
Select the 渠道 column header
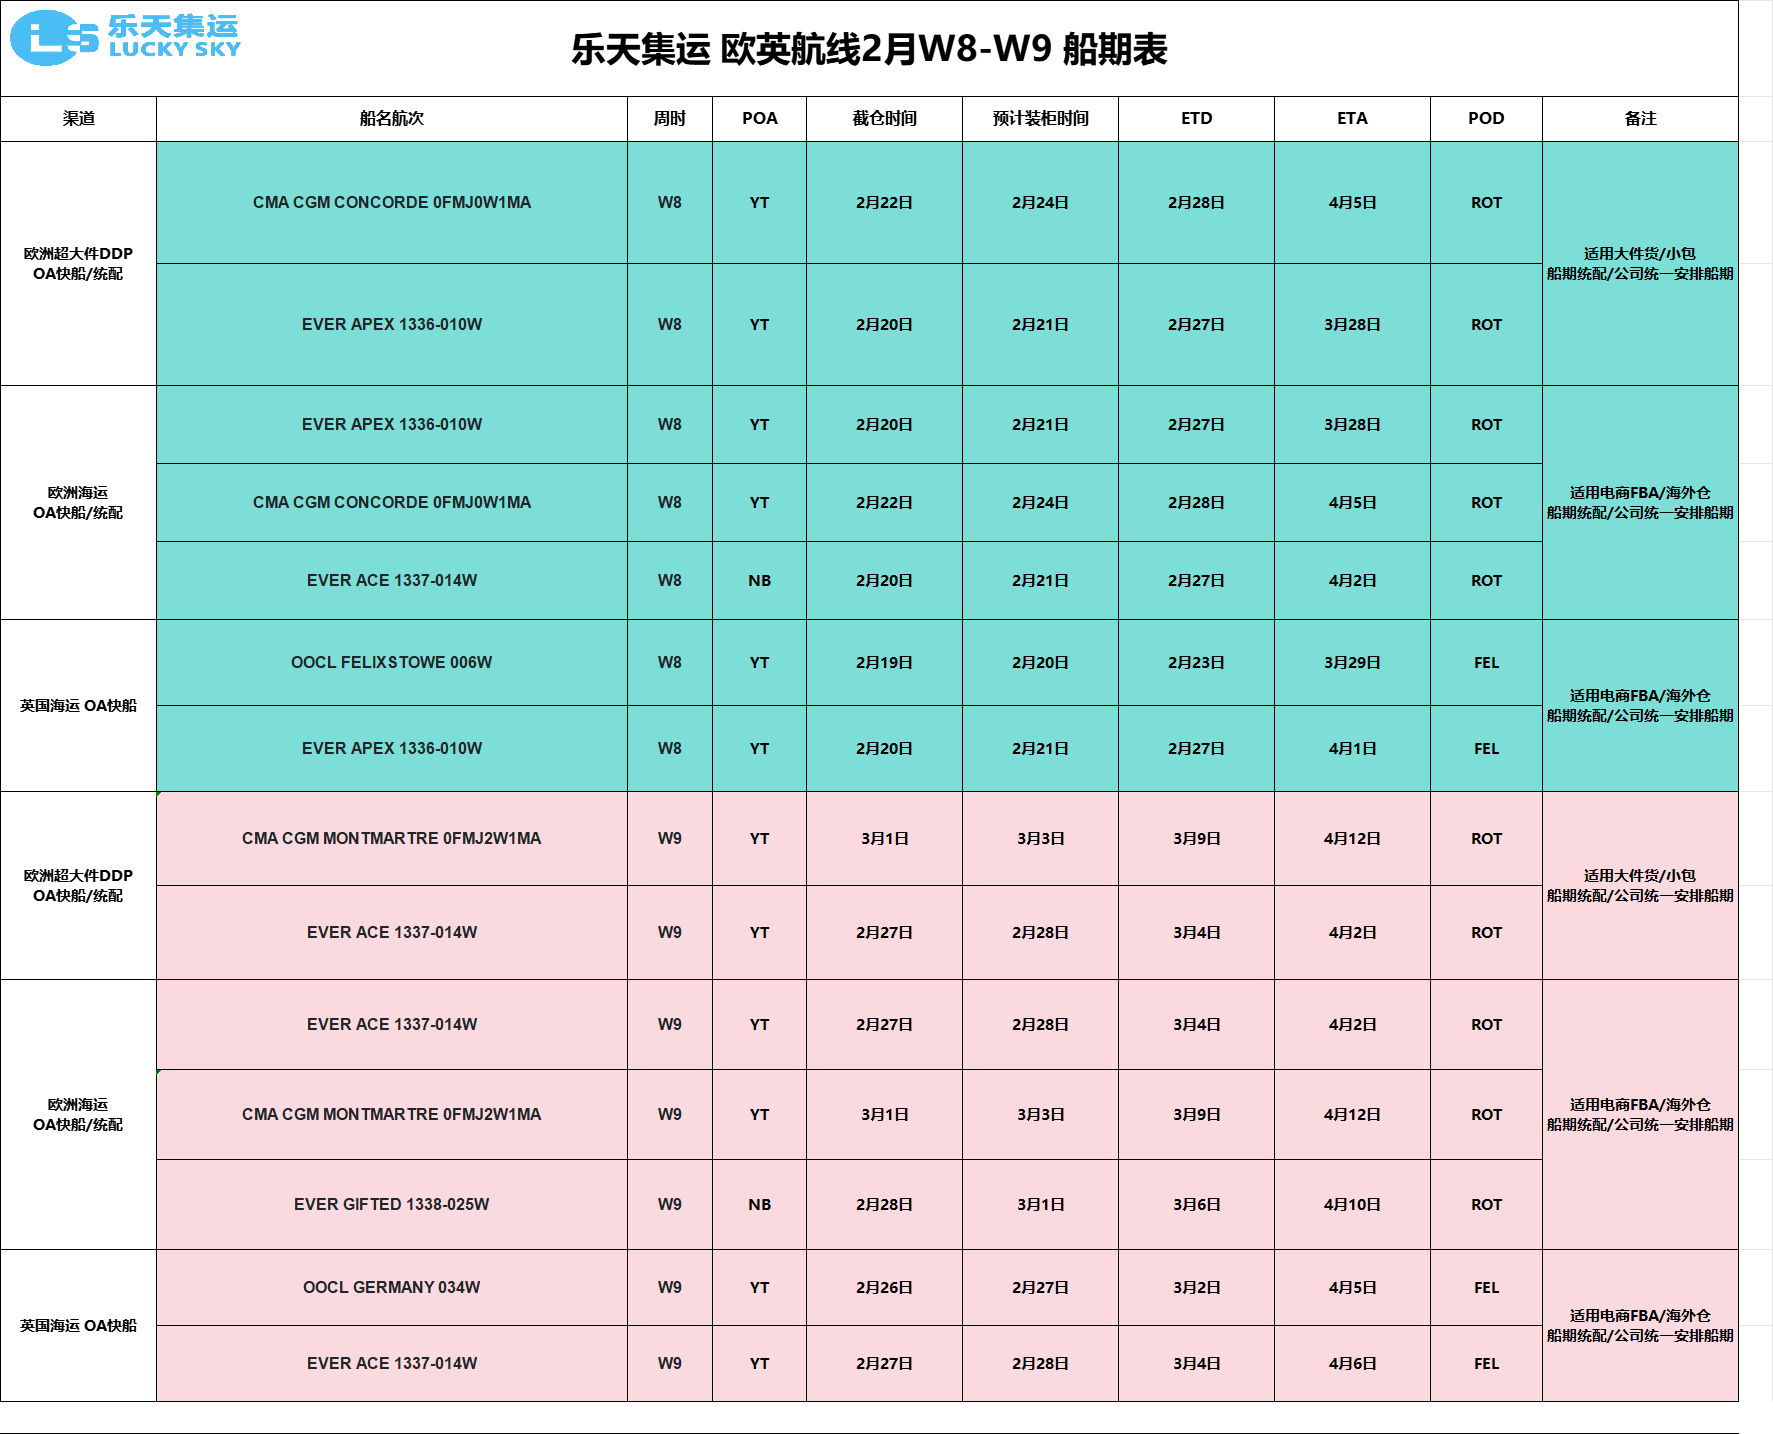(x=79, y=119)
